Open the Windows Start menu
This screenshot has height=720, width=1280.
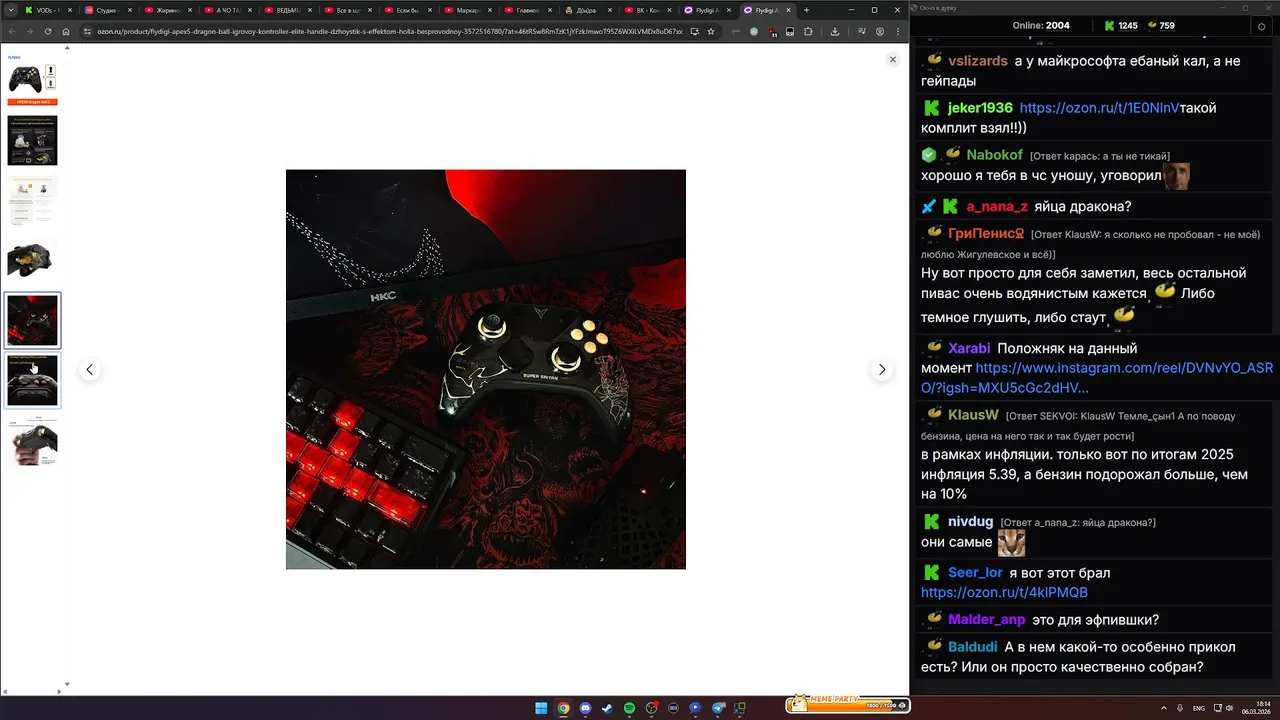pyautogui.click(x=541, y=708)
